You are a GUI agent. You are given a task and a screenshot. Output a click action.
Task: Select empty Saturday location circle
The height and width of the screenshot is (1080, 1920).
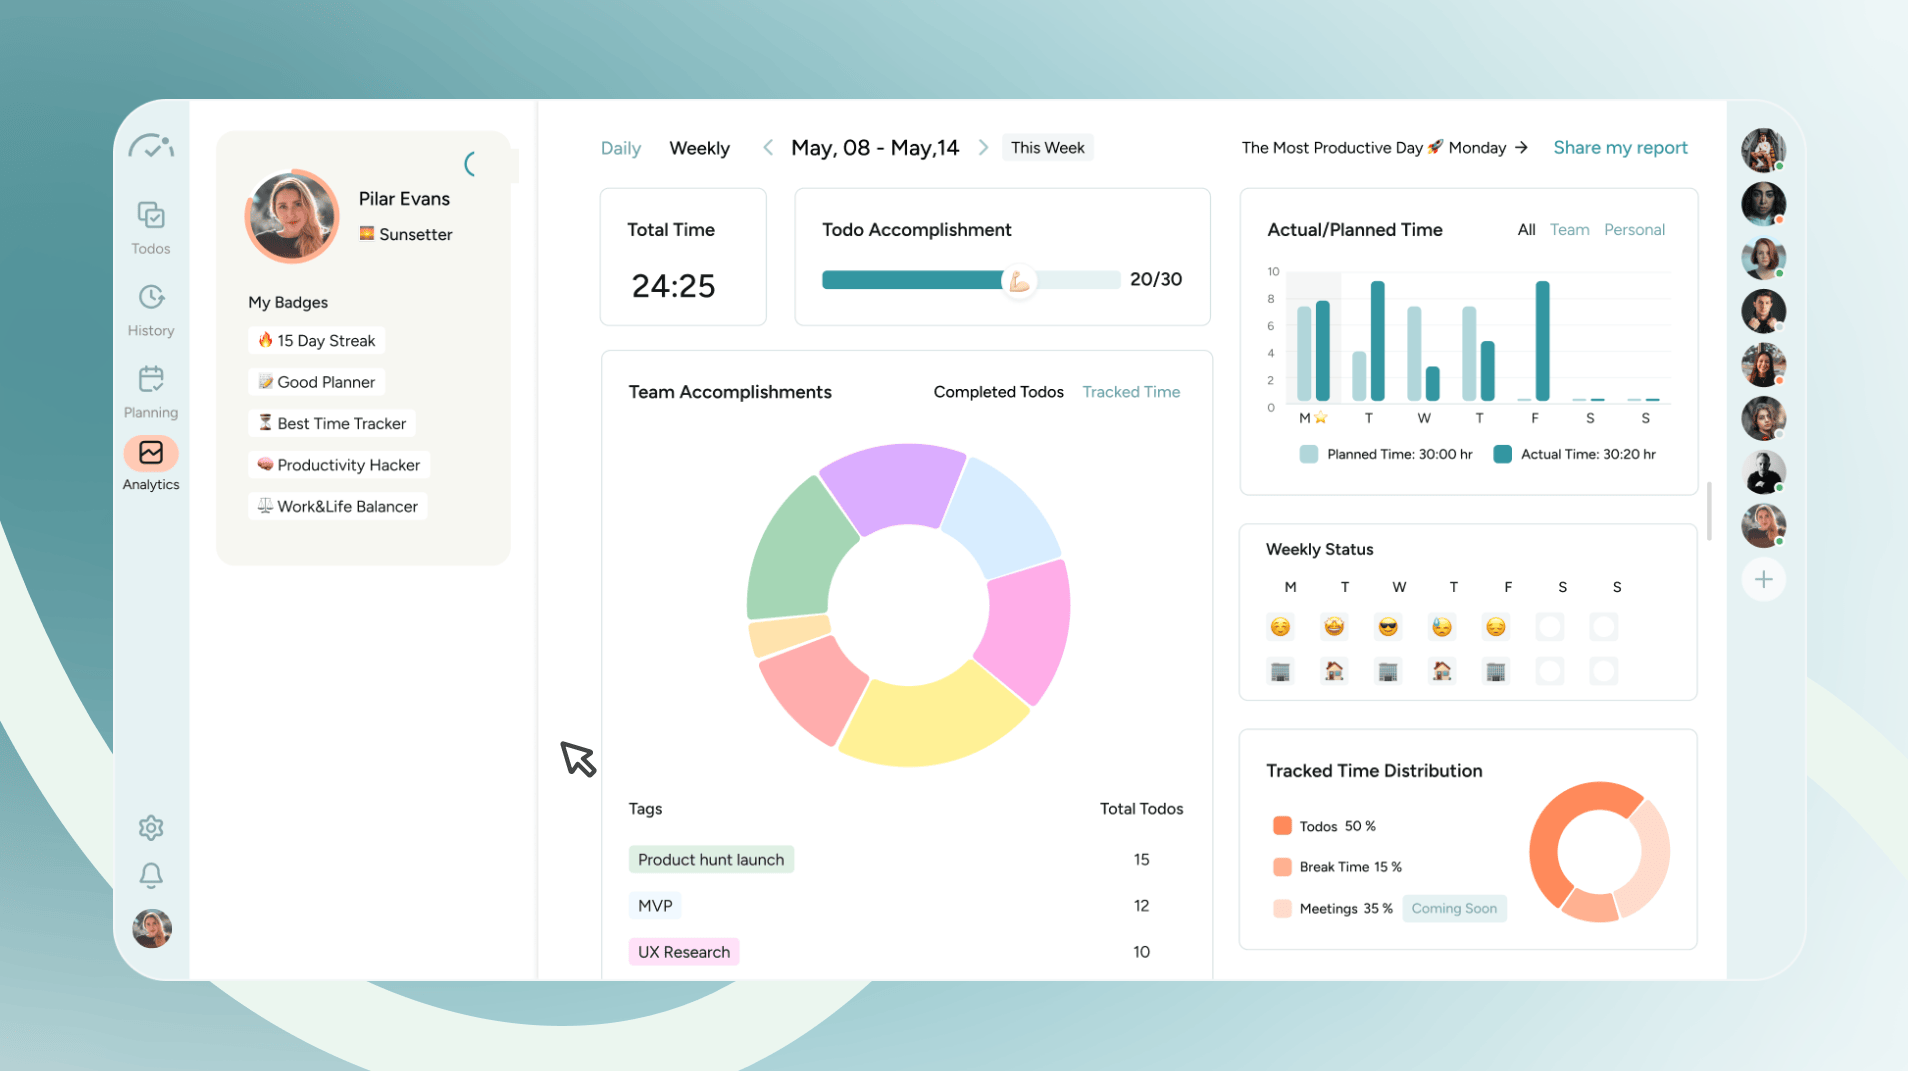point(1550,671)
